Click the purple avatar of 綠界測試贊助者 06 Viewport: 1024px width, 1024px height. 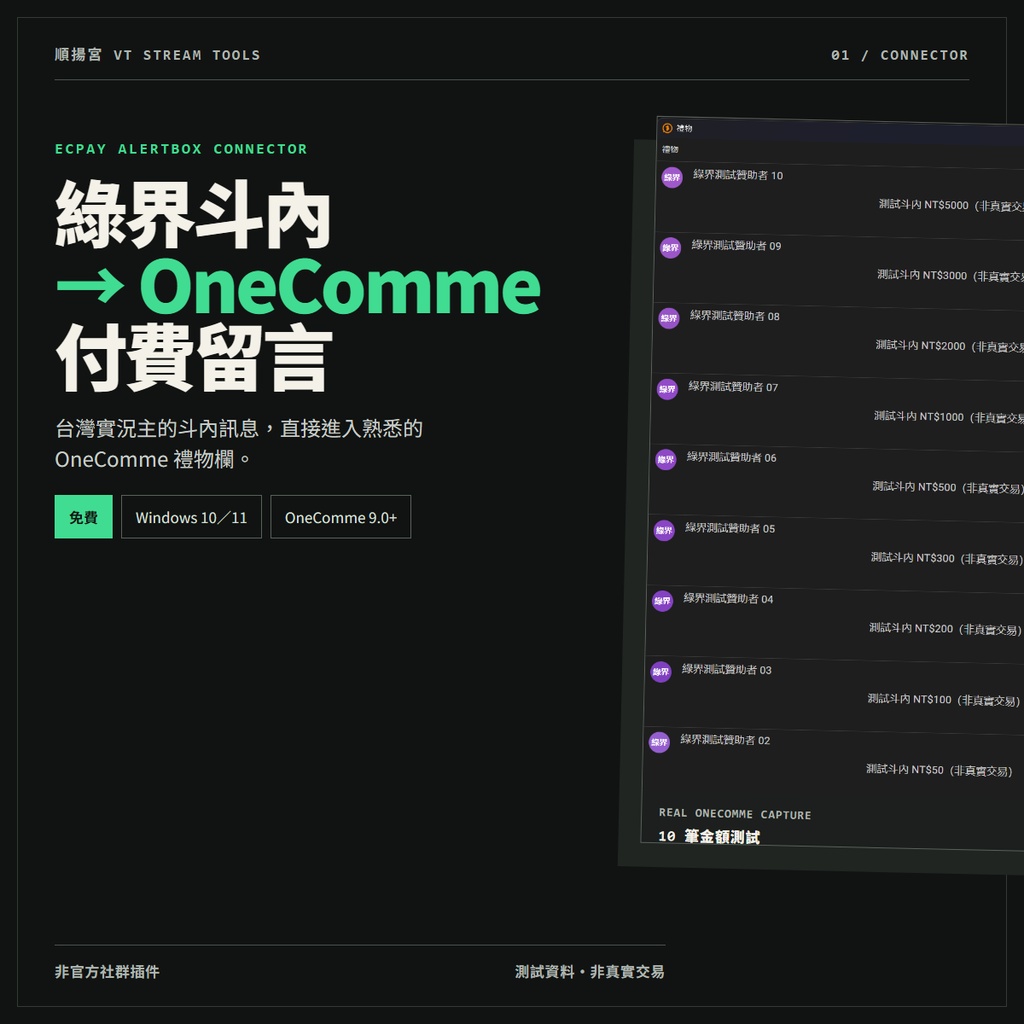pos(665,460)
